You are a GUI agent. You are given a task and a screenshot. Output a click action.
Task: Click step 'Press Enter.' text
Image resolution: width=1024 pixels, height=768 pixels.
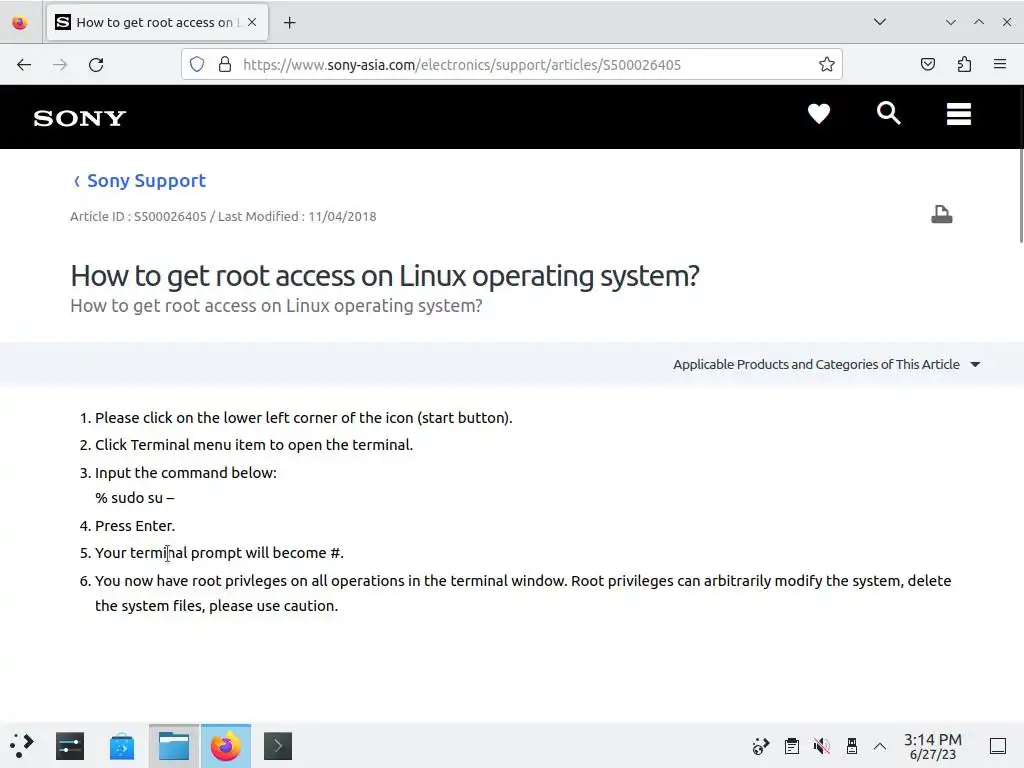click(135, 526)
